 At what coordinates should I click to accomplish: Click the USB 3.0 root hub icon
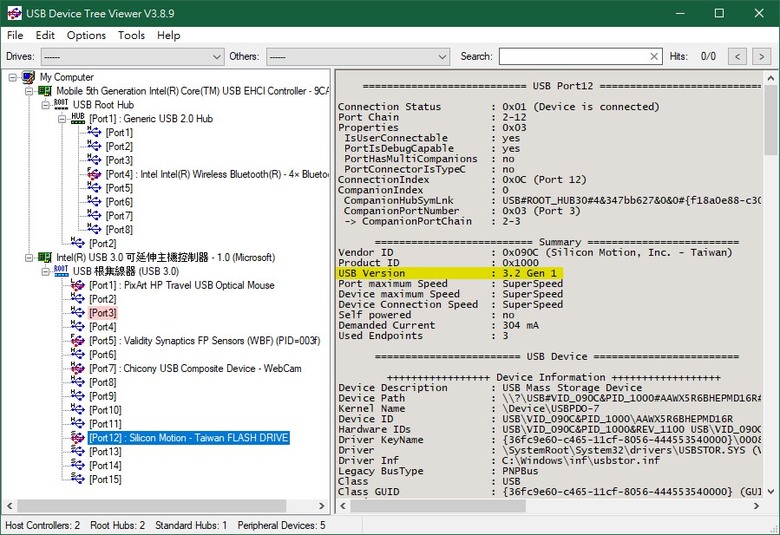click(x=61, y=271)
